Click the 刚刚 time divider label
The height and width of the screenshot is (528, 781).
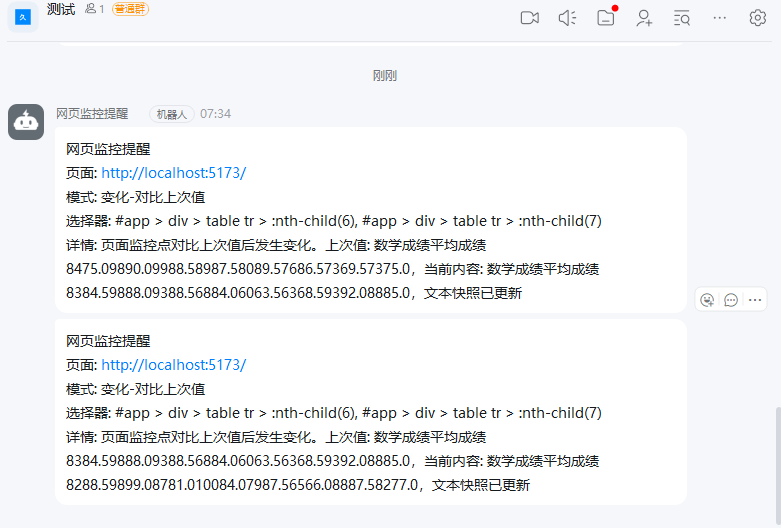[385, 76]
